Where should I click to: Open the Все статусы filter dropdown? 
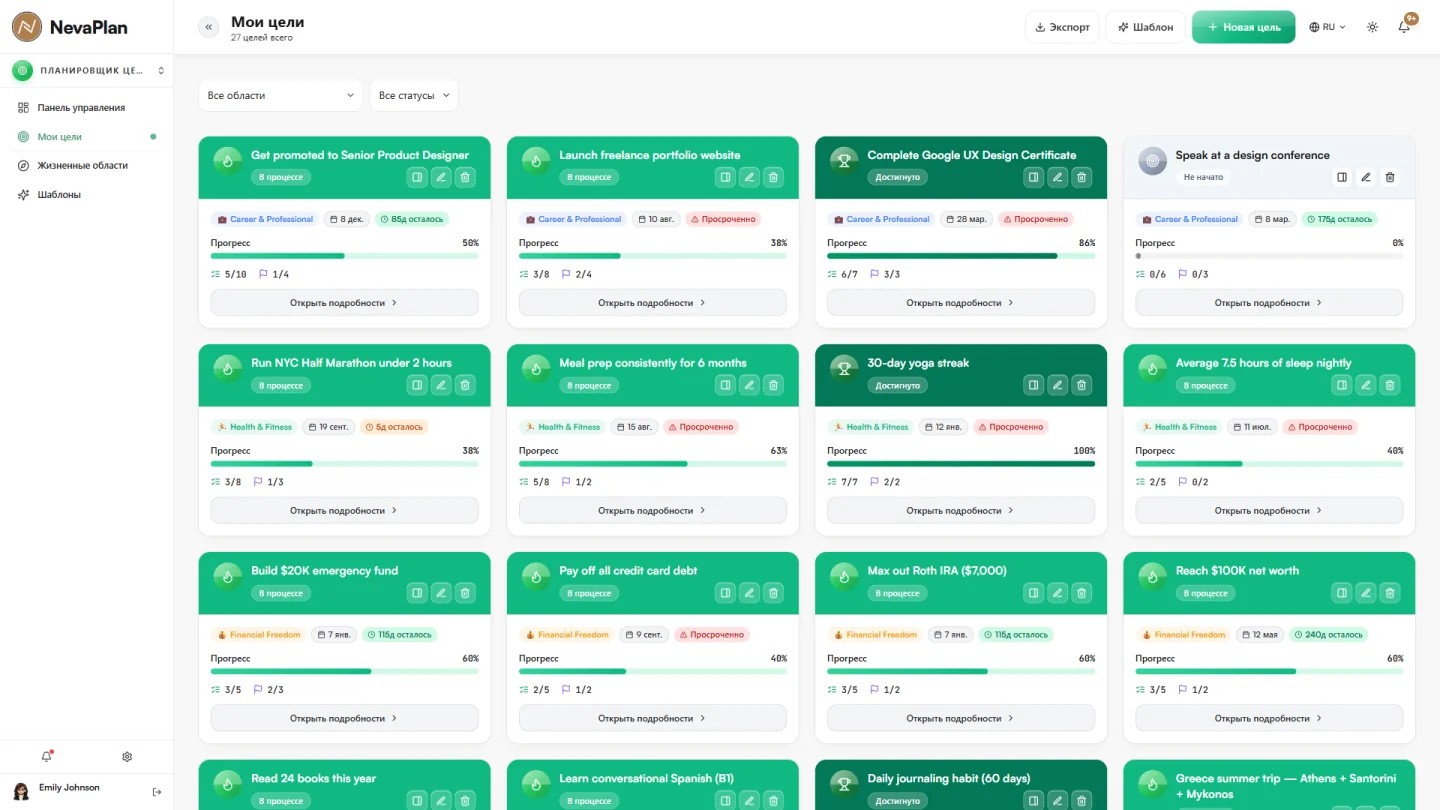click(x=414, y=96)
